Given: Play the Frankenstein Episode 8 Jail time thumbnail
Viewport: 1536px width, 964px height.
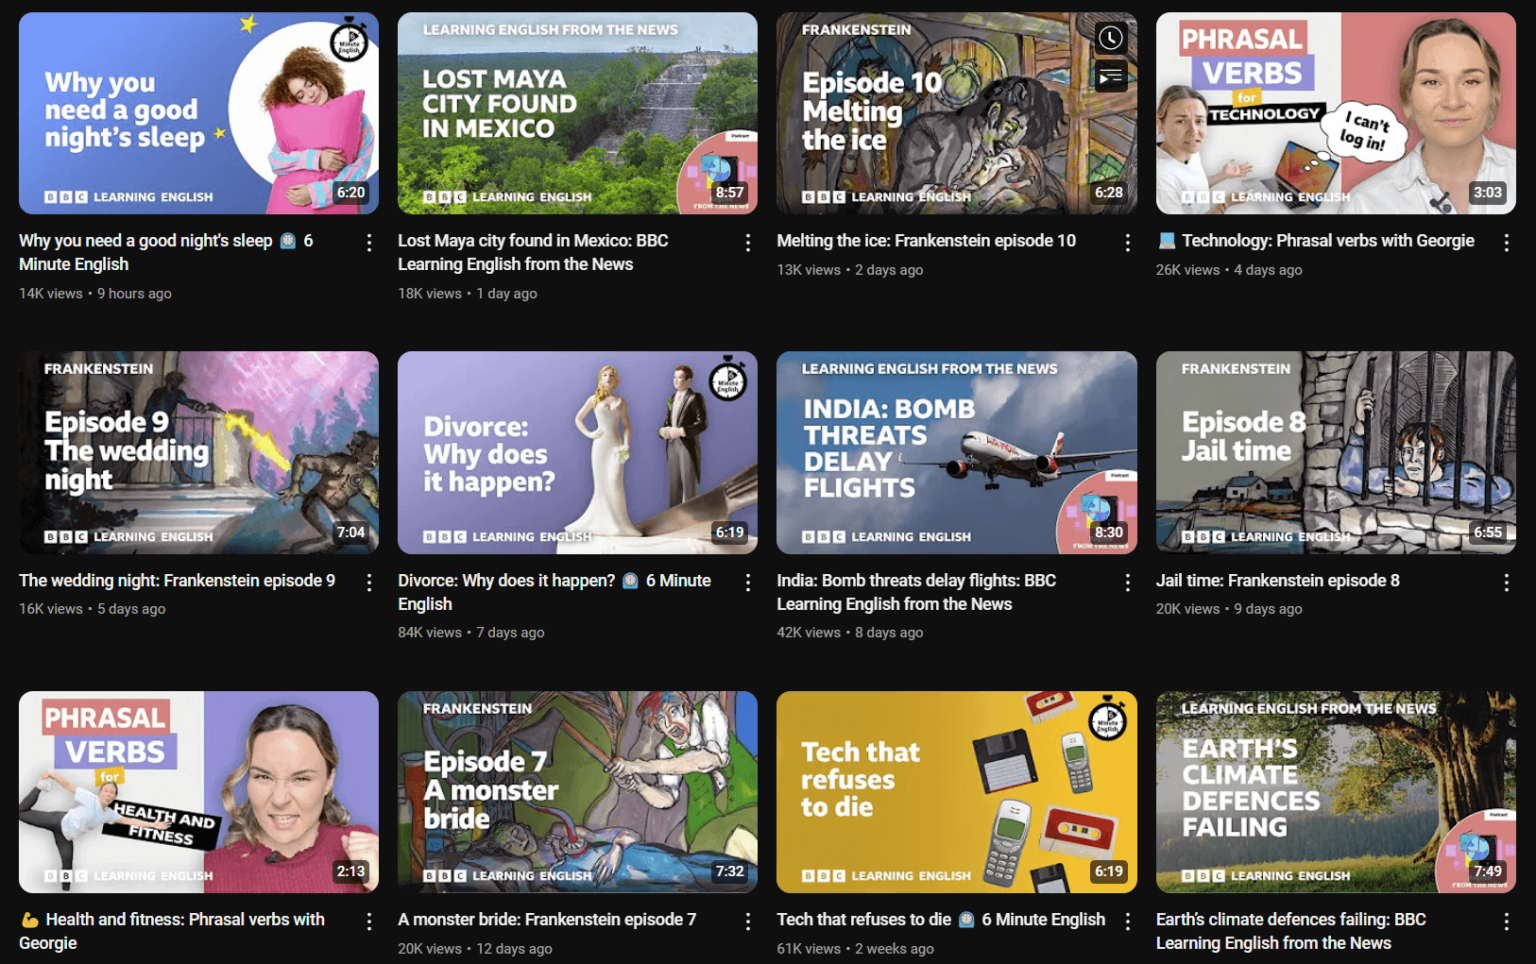Looking at the screenshot, I should point(1335,452).
